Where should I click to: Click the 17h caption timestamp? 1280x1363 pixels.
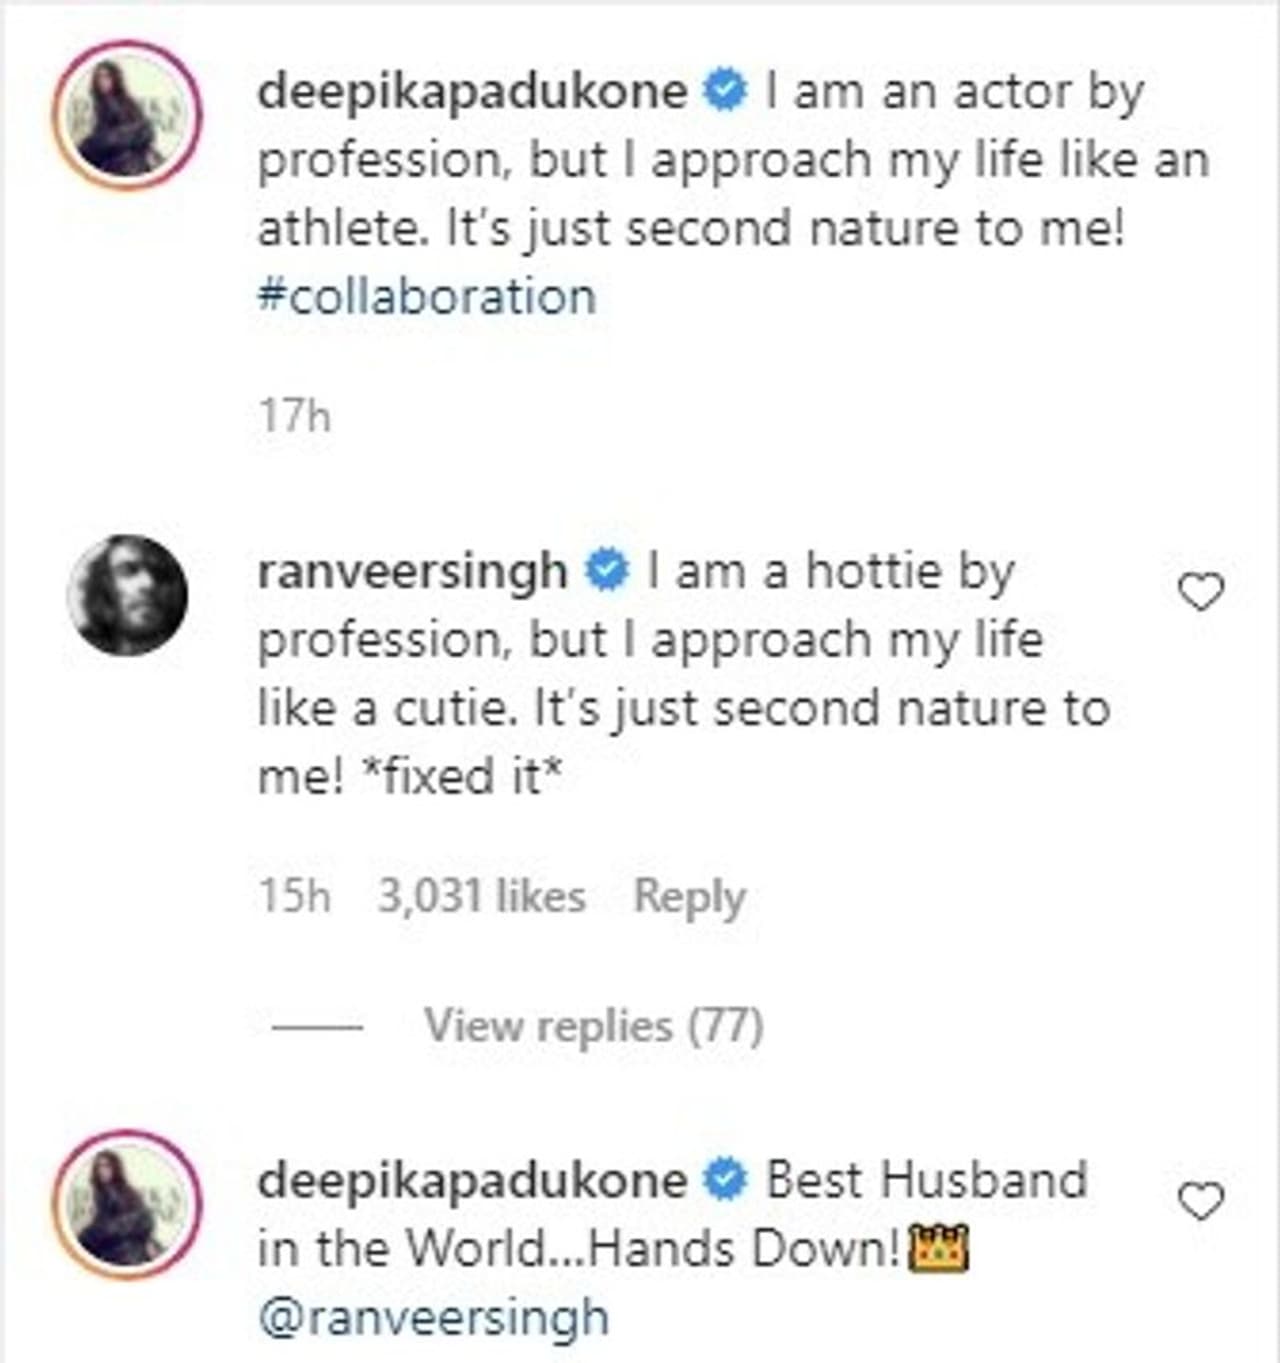(x=294, y=415)
